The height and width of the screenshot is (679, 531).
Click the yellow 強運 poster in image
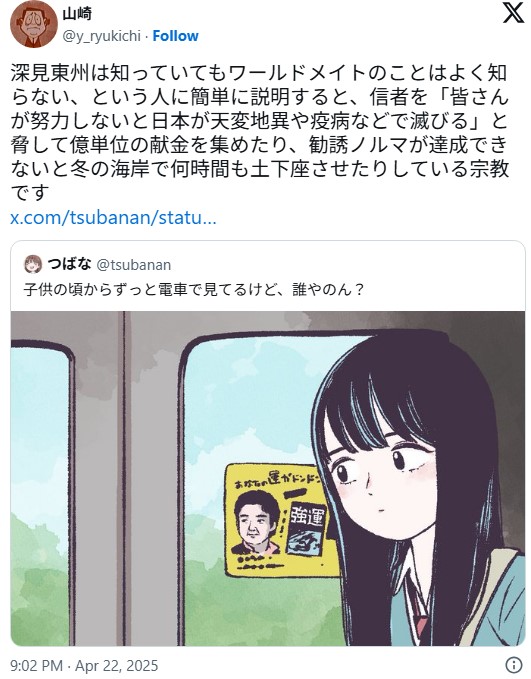(x=277, y=520)
